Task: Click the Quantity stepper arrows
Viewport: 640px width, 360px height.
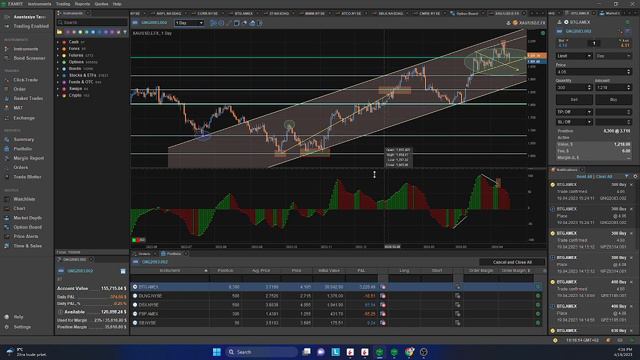Action: tap(589, 87)
